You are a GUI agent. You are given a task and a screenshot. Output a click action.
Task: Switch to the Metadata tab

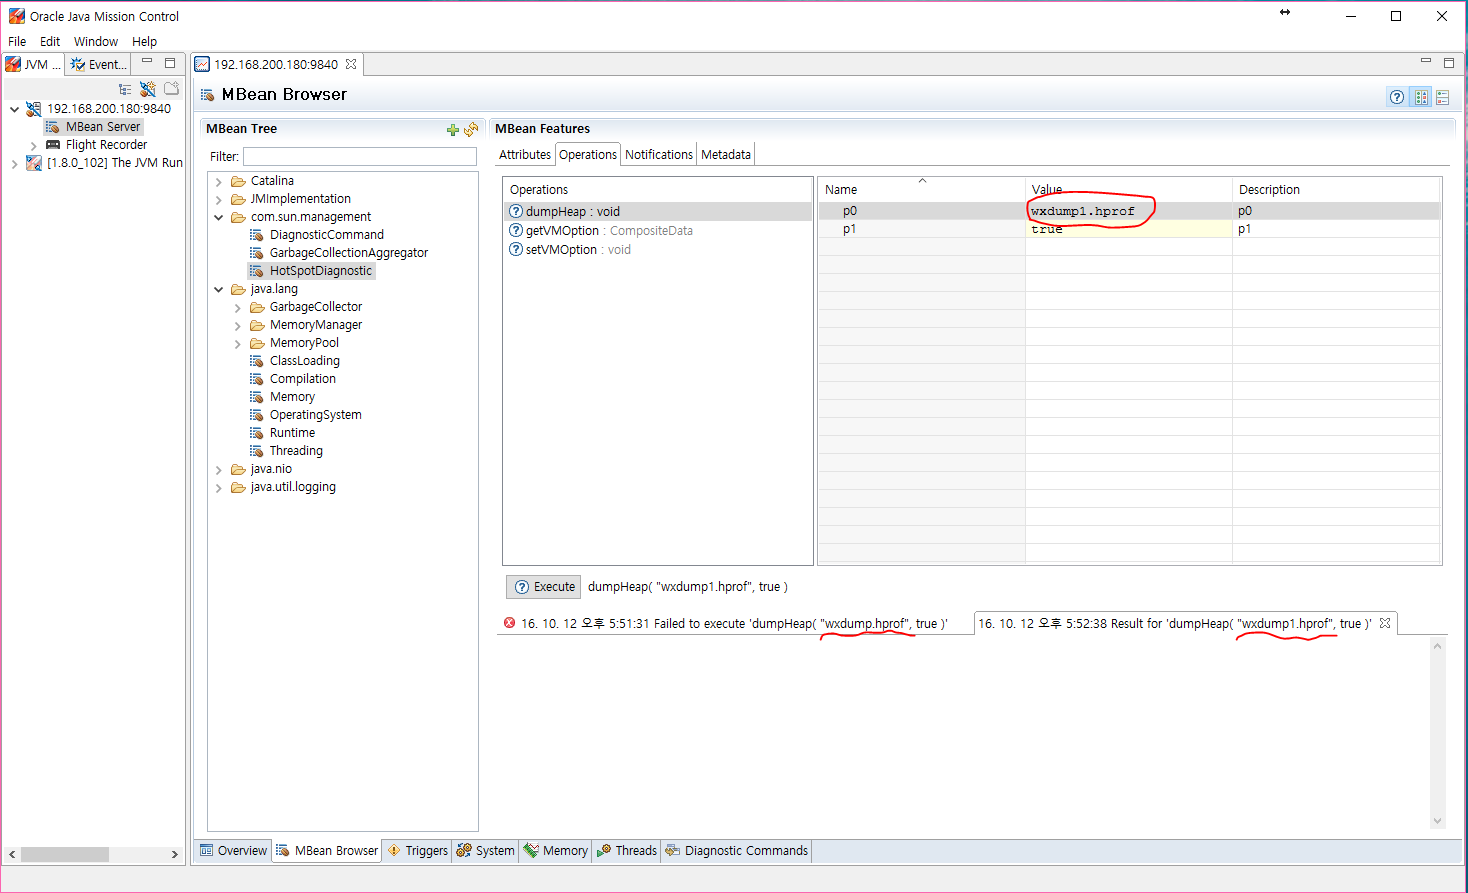pyautogui.click(x=726, y=155)
